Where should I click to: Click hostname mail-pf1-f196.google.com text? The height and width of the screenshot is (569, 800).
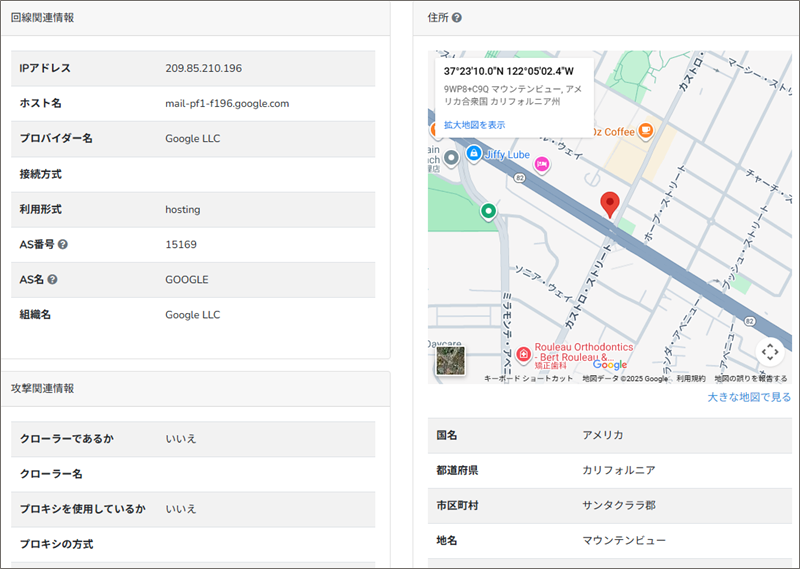click(x=227, y=103)
